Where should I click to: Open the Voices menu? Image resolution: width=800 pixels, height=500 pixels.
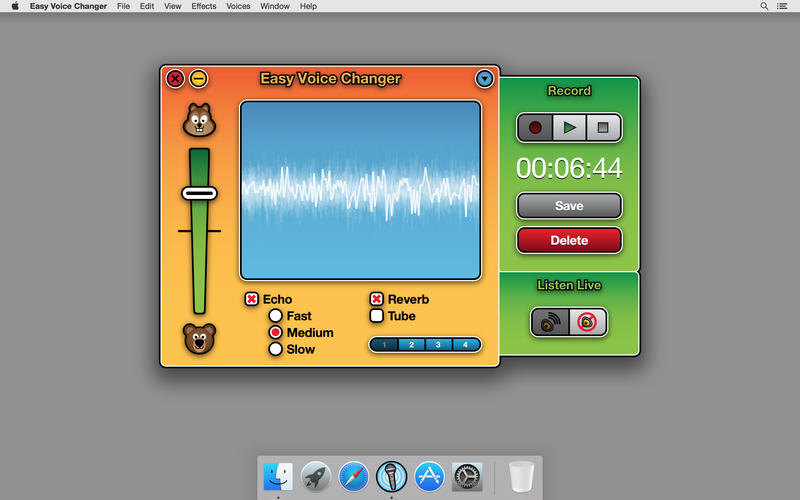(238, 6)
